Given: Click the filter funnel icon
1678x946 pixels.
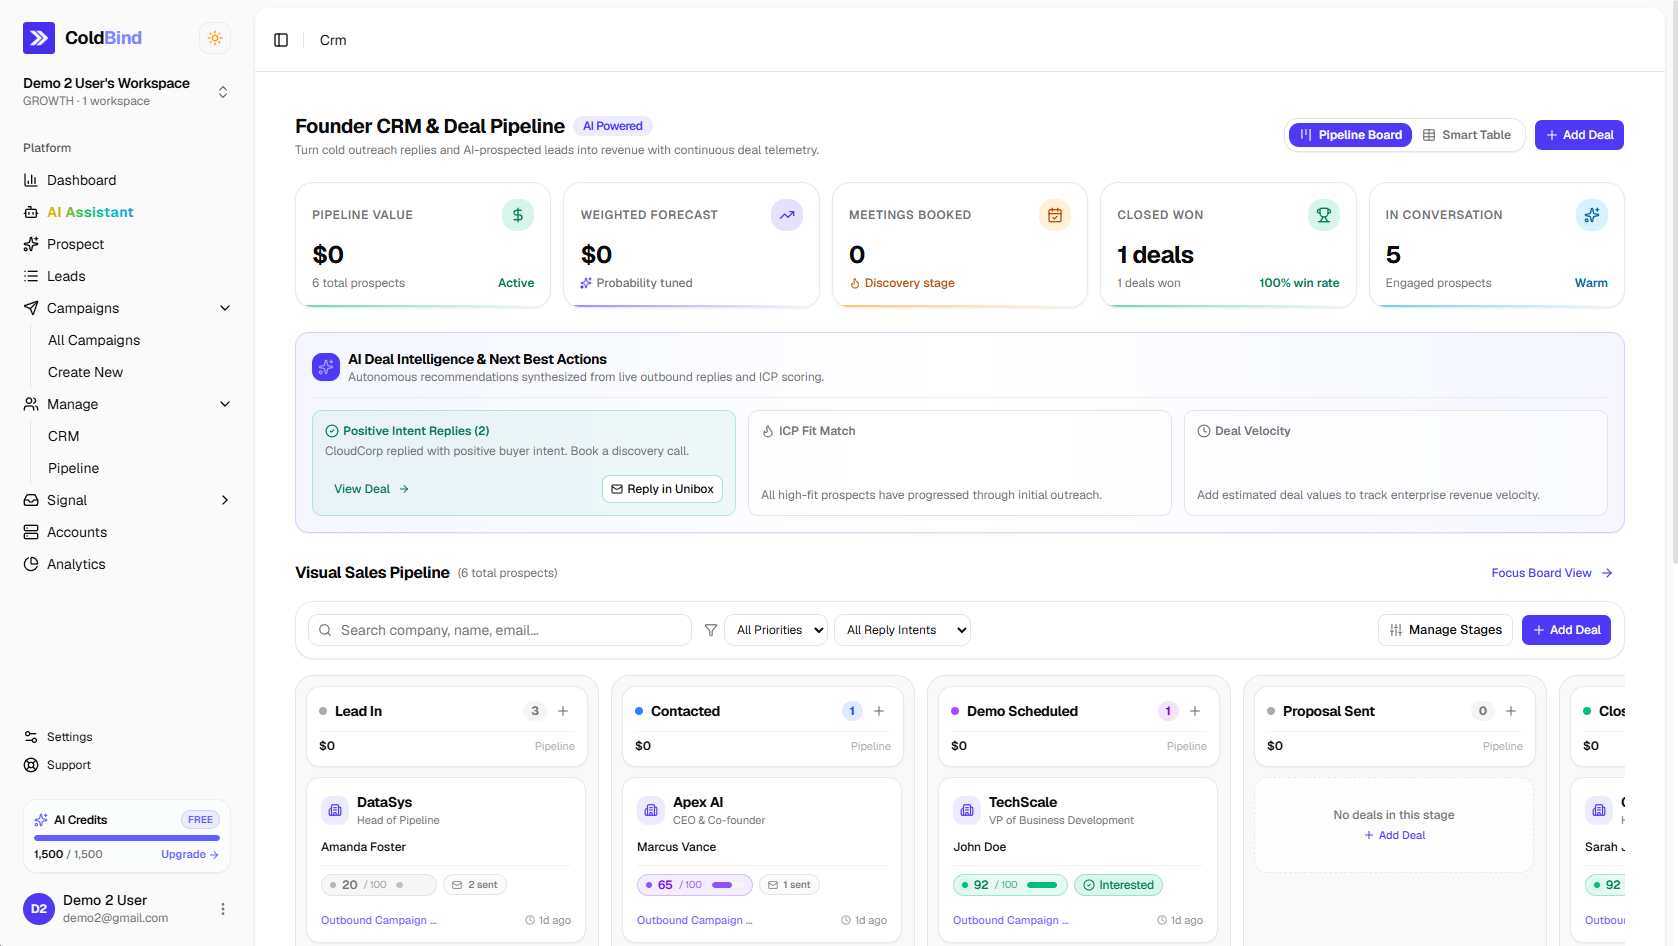Looking at the screenshot, I should (711, 630).
